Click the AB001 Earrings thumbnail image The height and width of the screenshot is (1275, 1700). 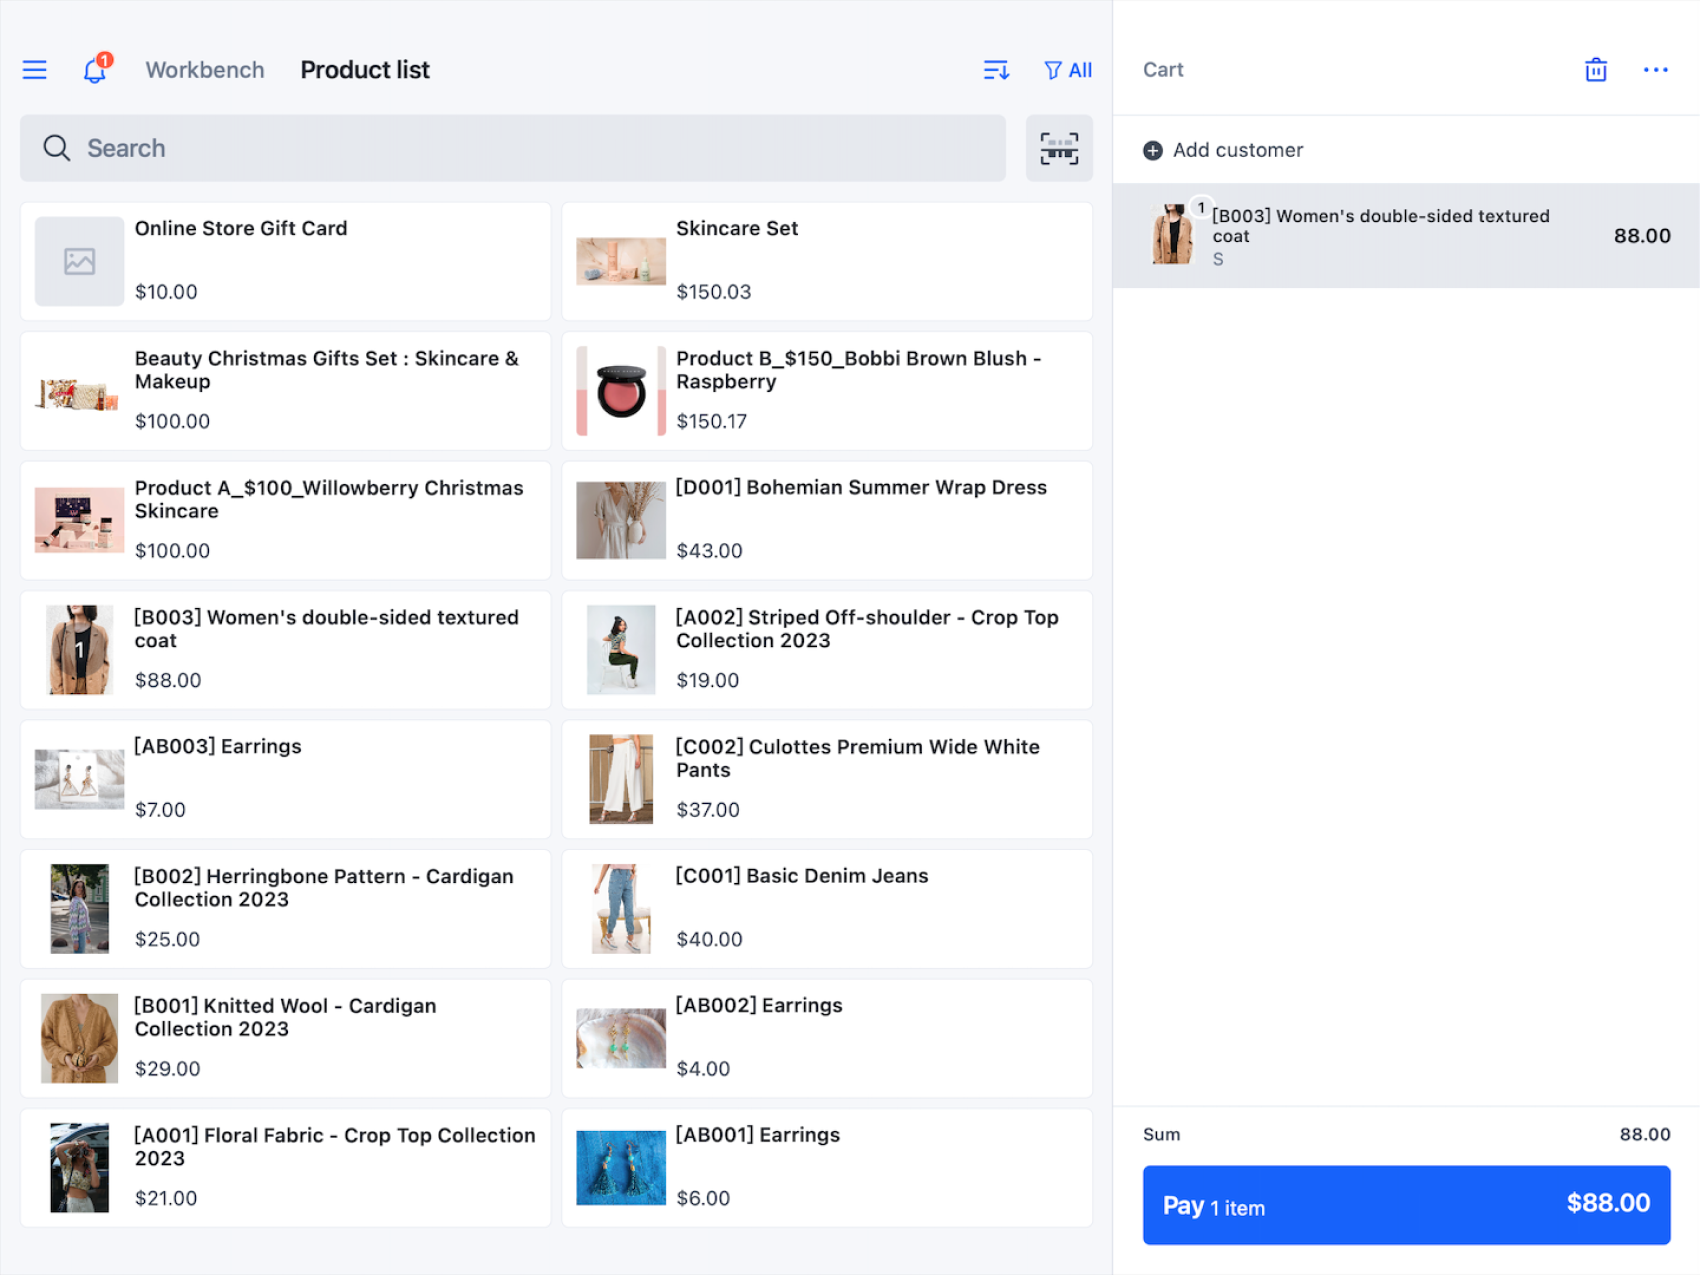[621, 1167]
